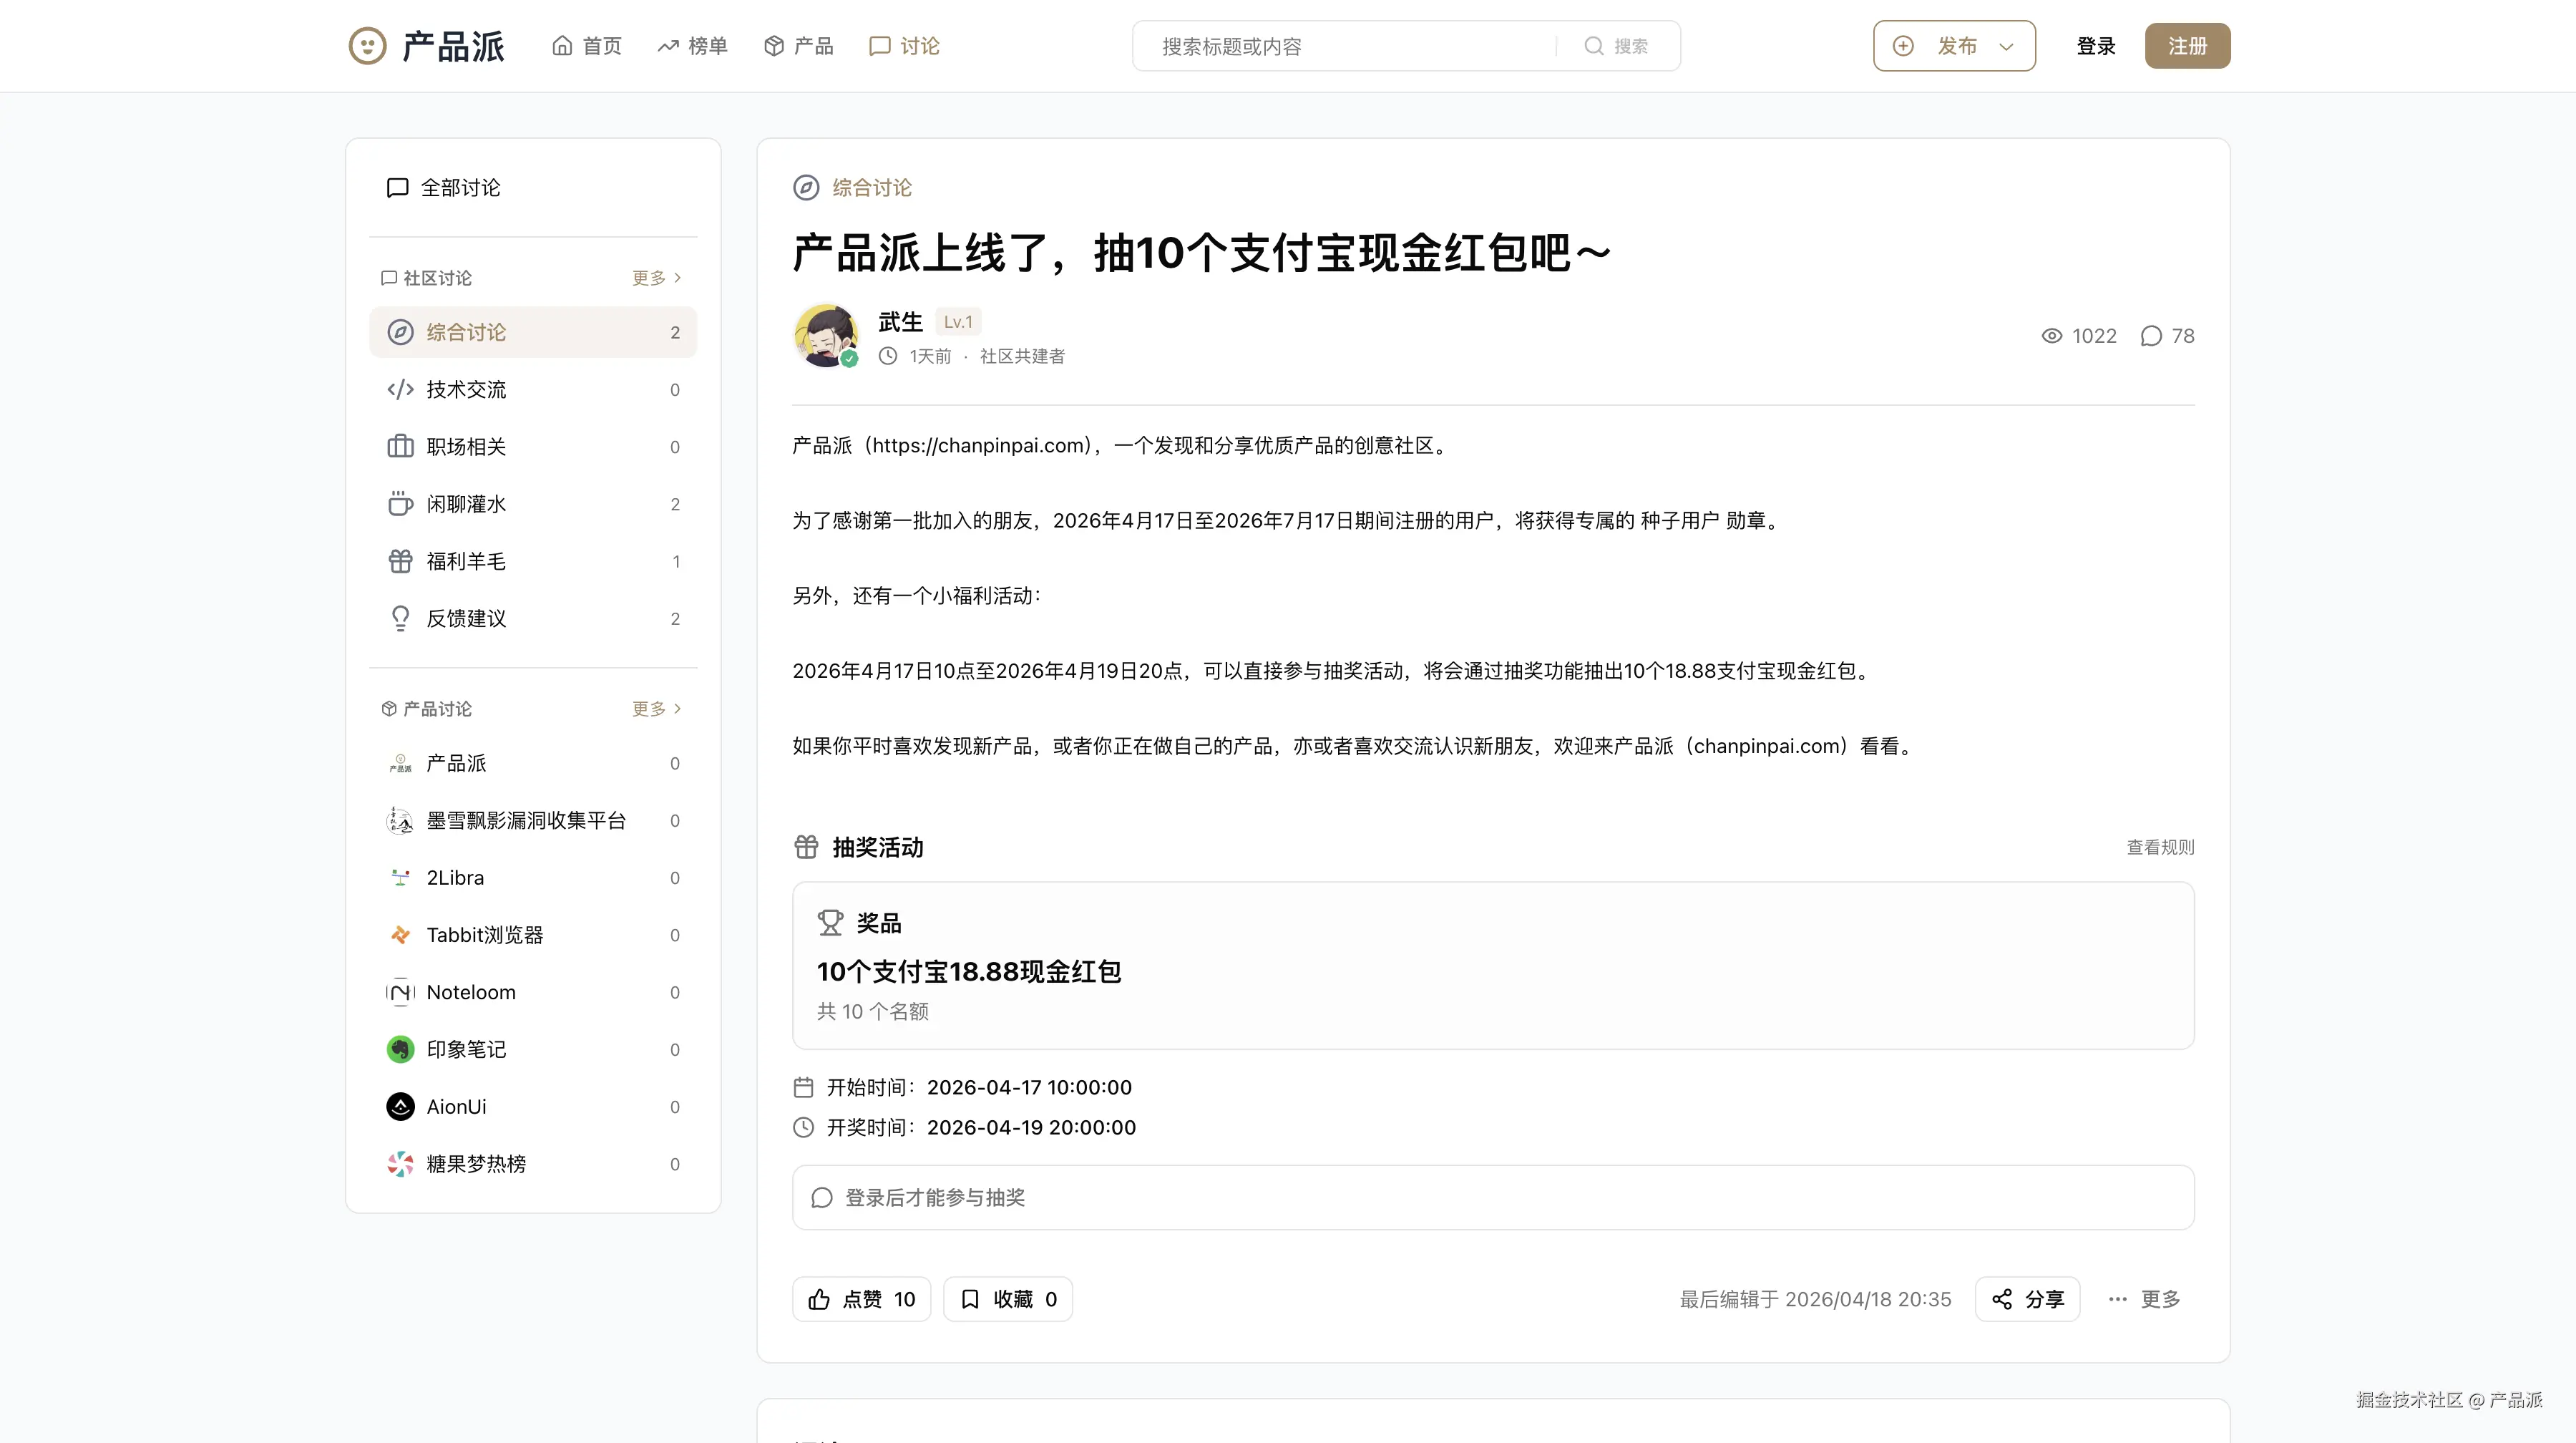Click the Tabbit浏览器 orange icon
Screen dimensions: 2576x1443
(x=400, y=935)
